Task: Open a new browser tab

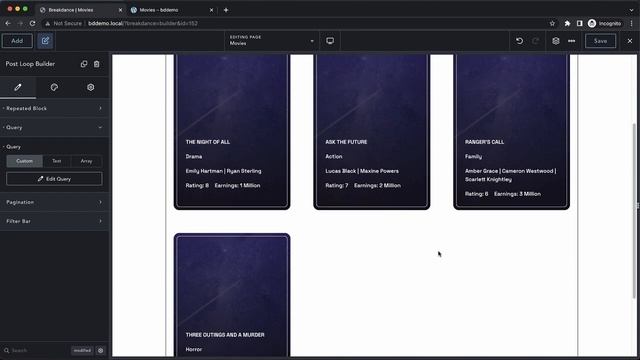Action: [226, 10]
